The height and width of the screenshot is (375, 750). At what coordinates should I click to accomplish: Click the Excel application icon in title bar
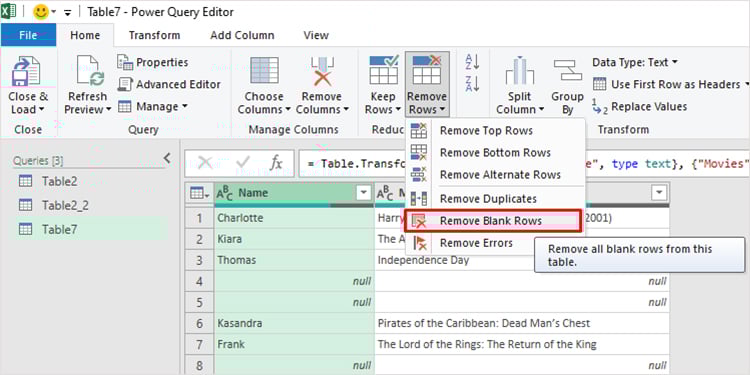point(8,12)
